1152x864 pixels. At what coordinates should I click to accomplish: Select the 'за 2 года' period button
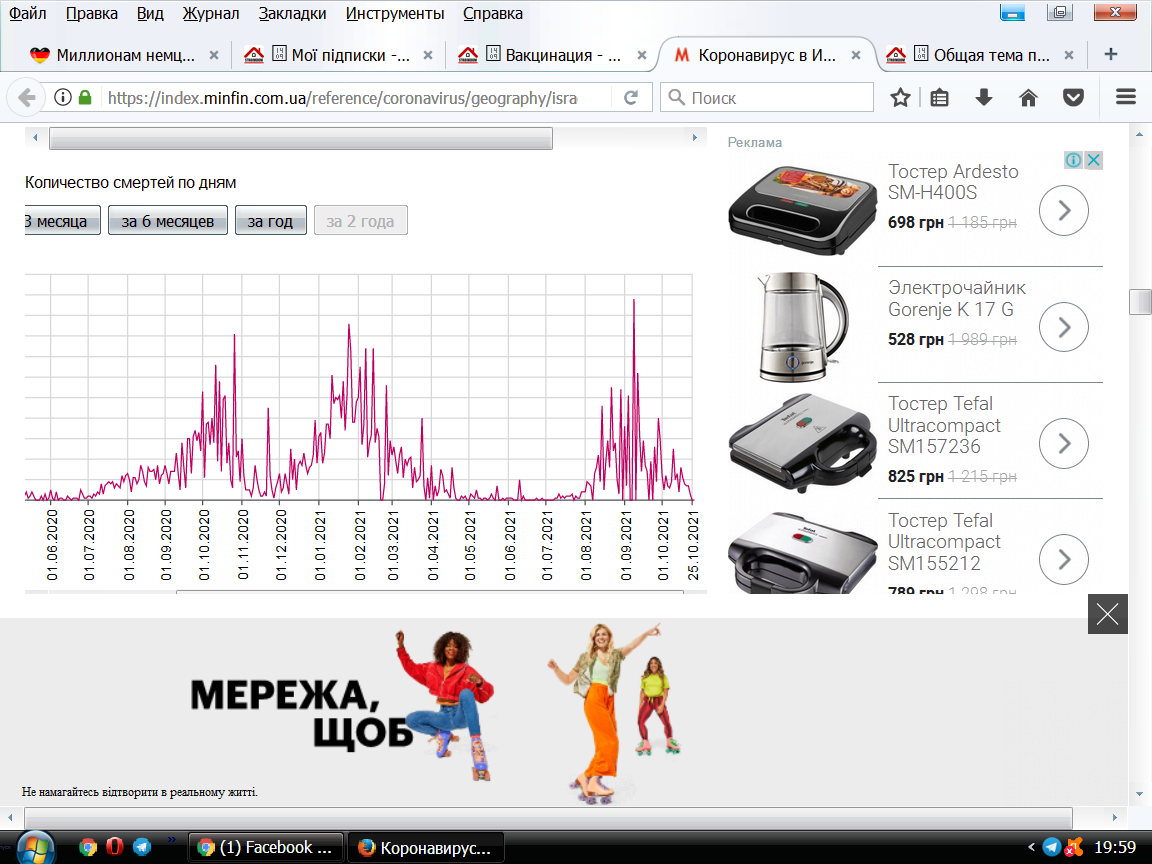360,220
